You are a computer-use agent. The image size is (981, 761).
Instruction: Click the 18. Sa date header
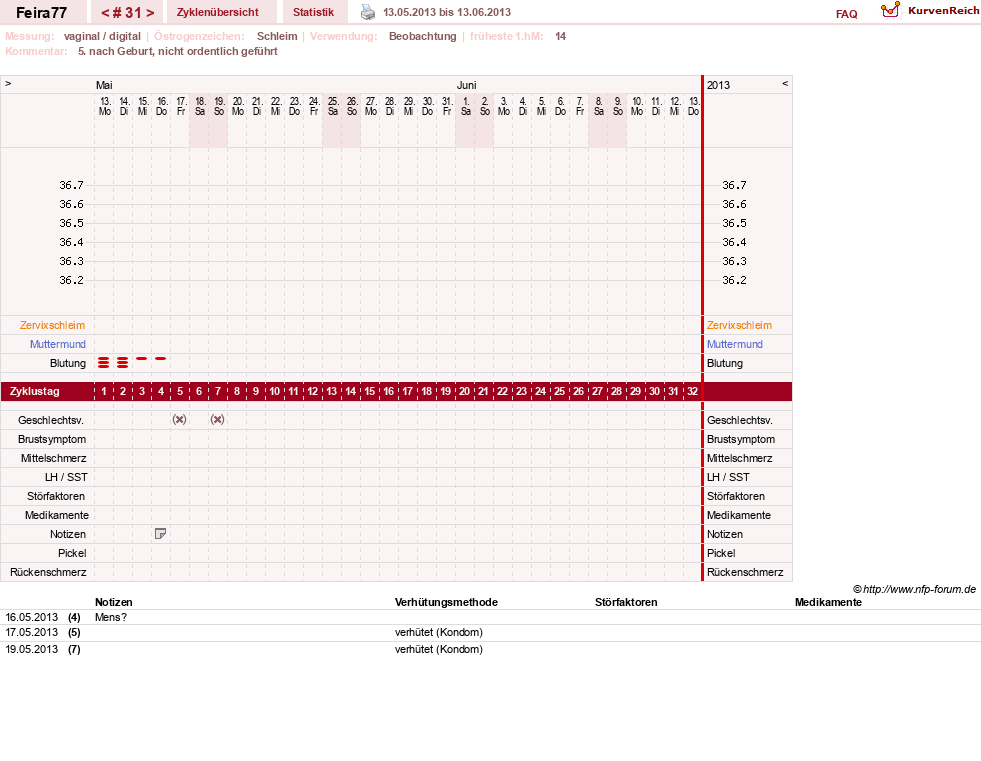[200, 106]
